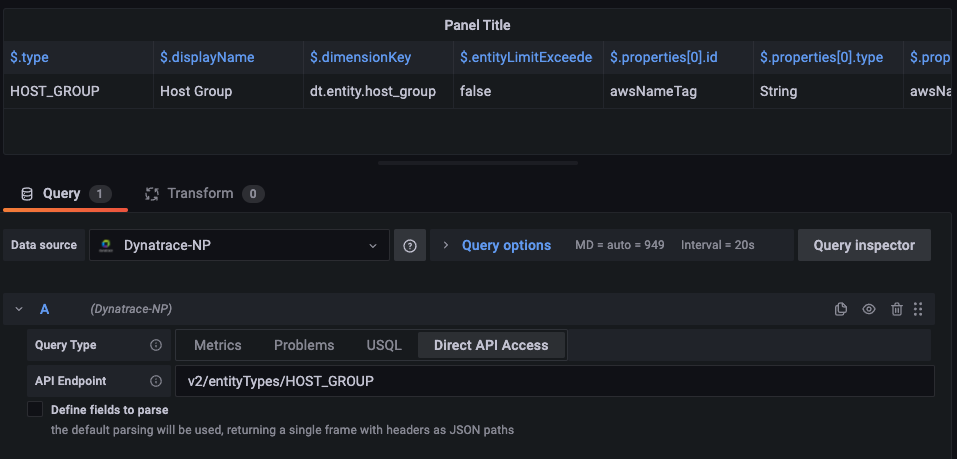Image resolution: width=957 pixels, height=459 pixels.
Task: Select the Problems query type
Action: tap(304, 345)
